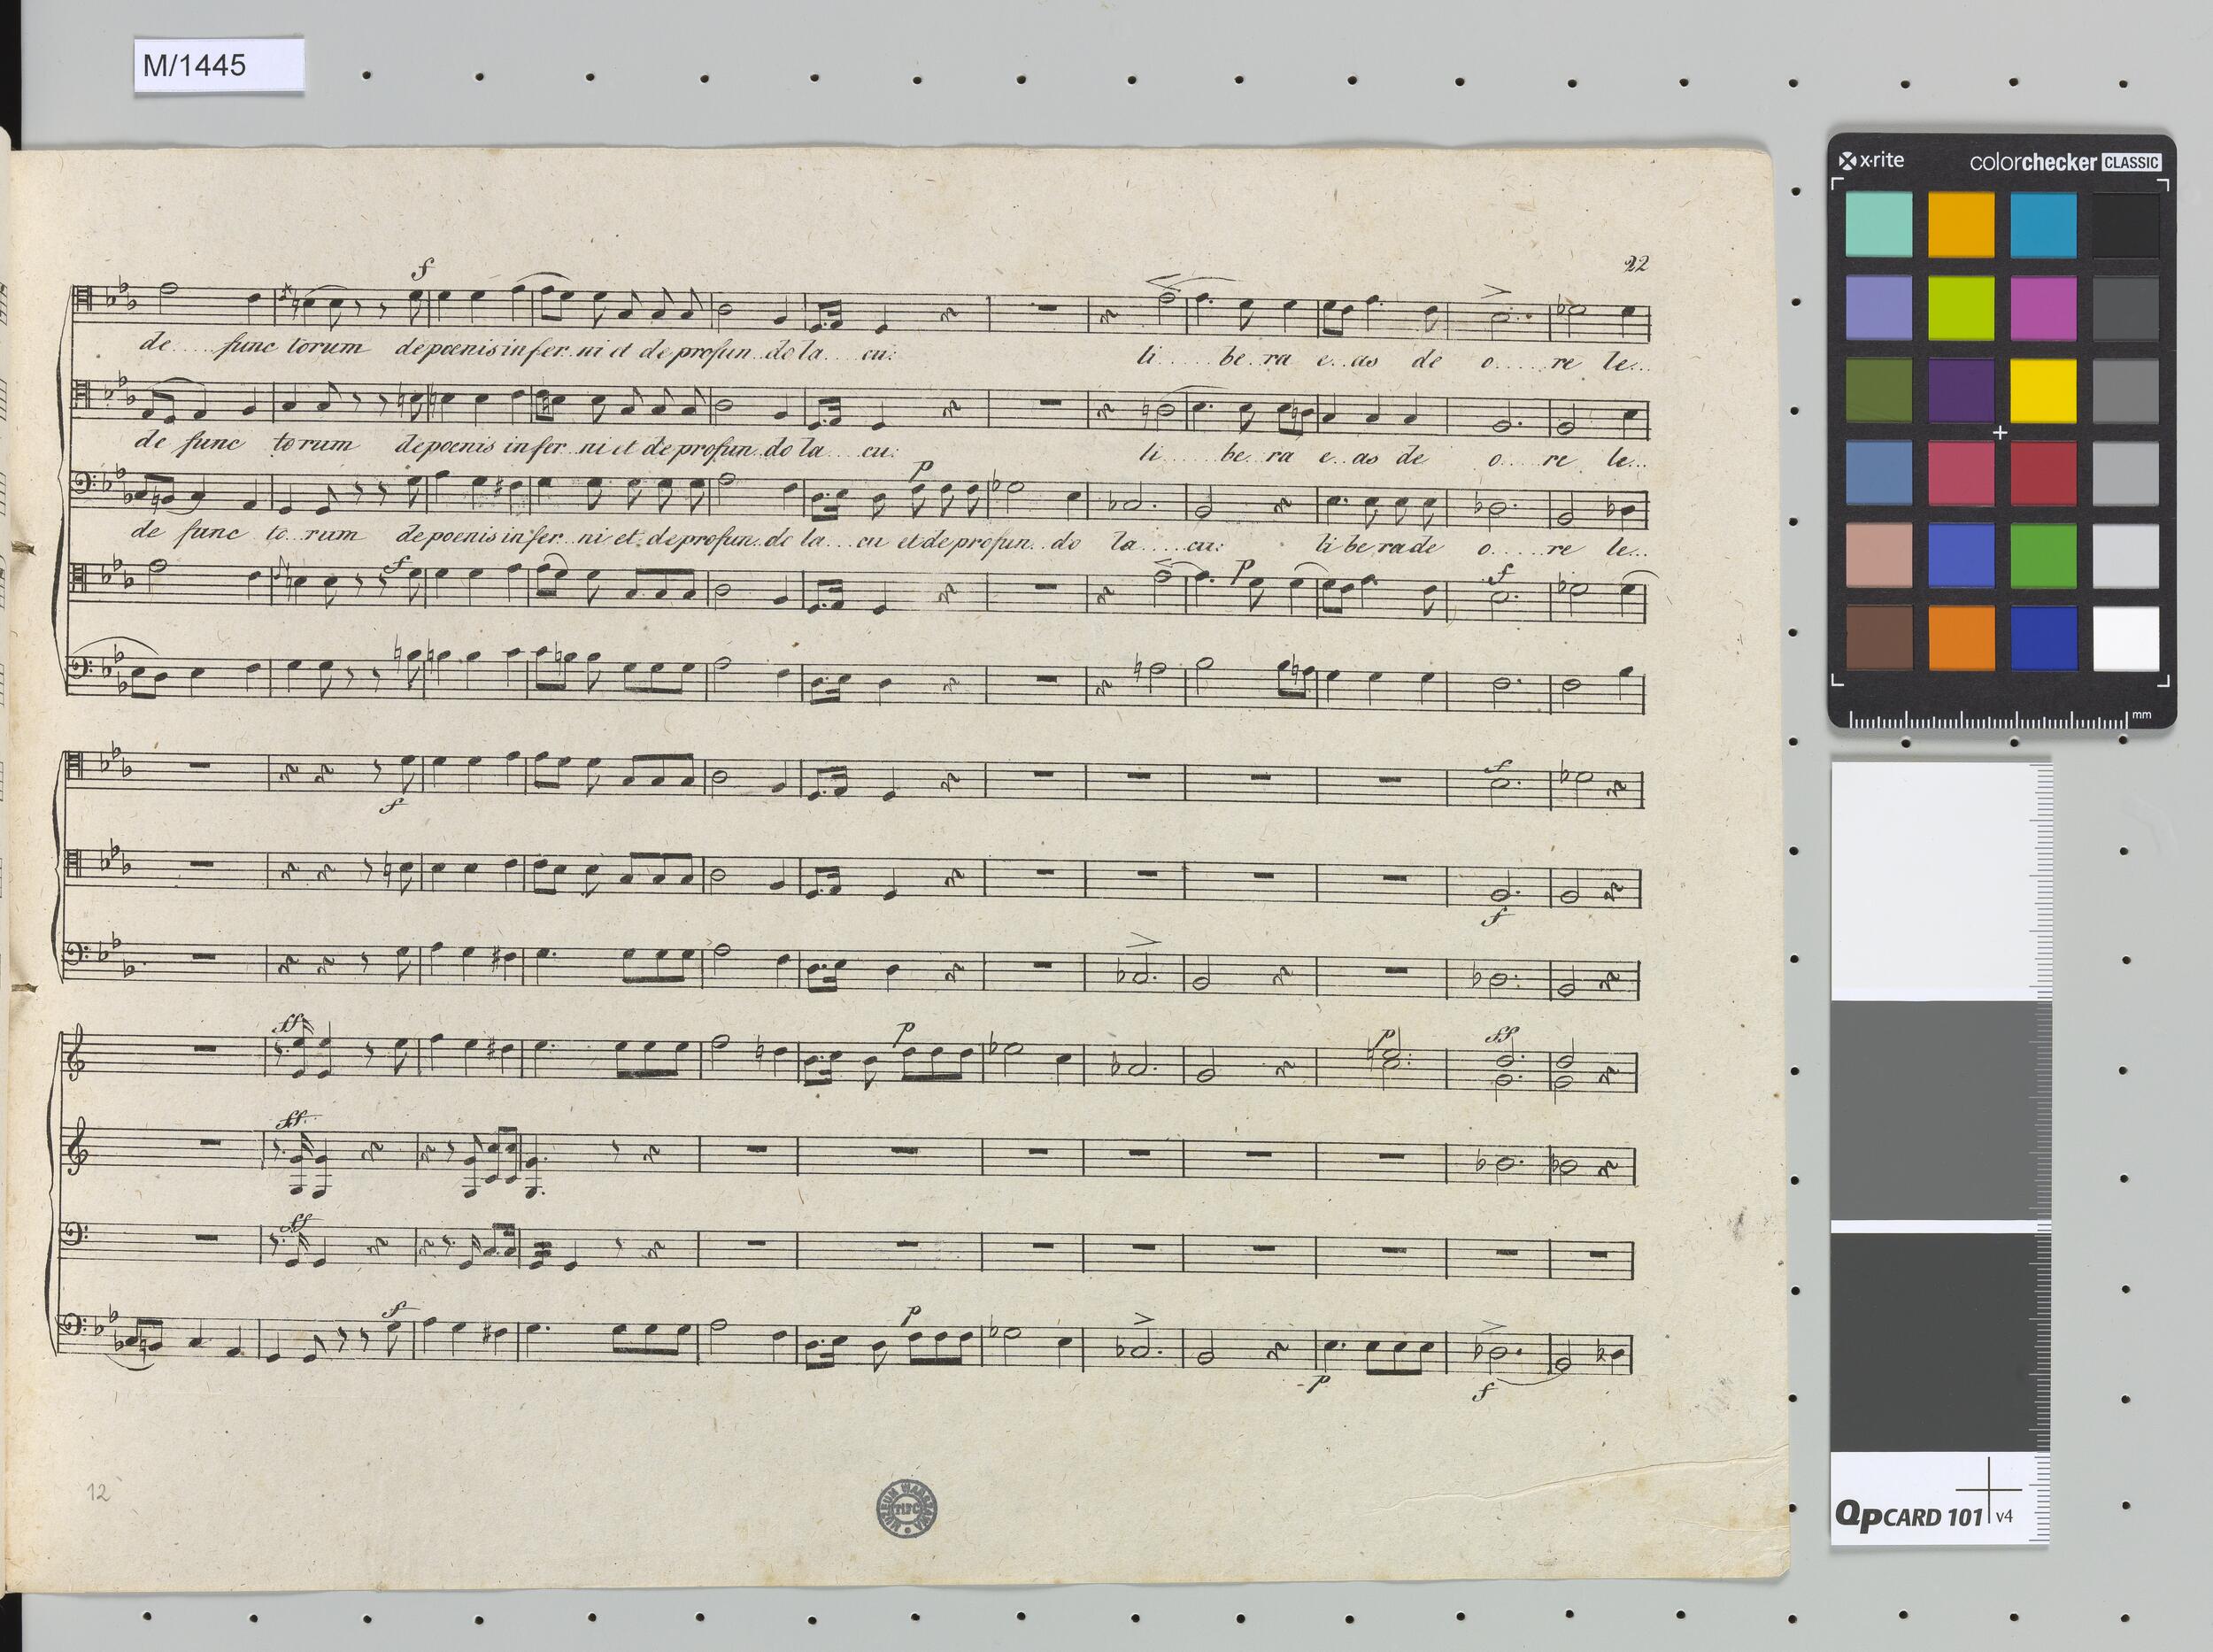Click the round library stamp at bottom

(x=906, y=1508)
